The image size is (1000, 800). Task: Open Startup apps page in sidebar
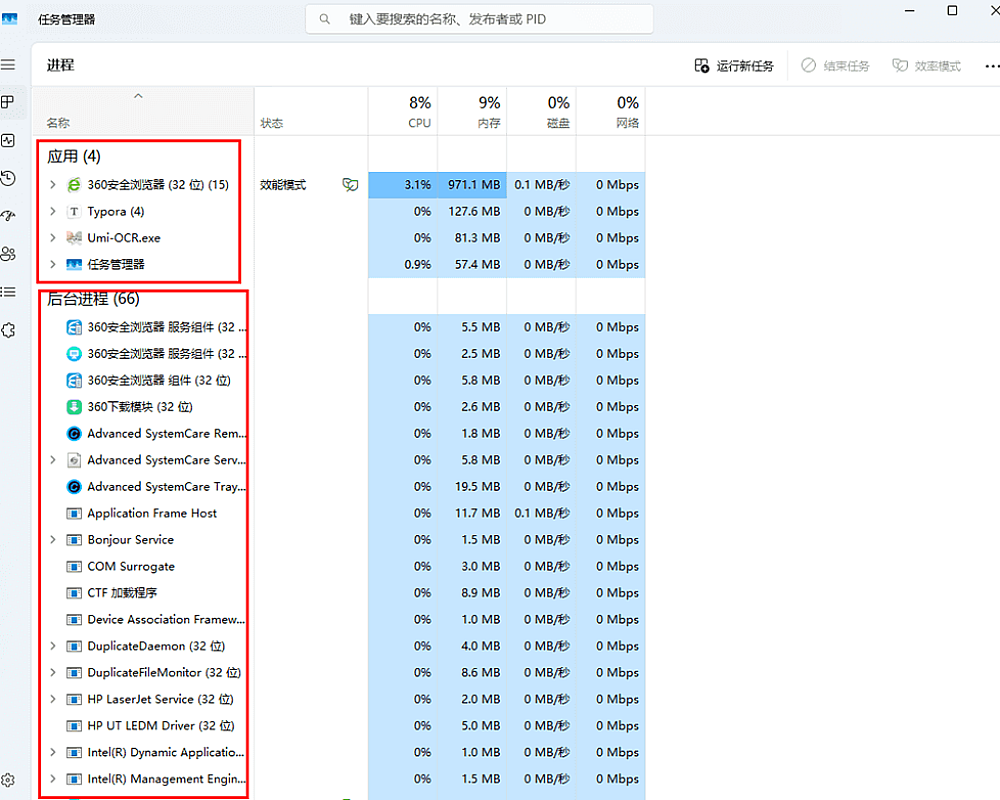[8, 216]
